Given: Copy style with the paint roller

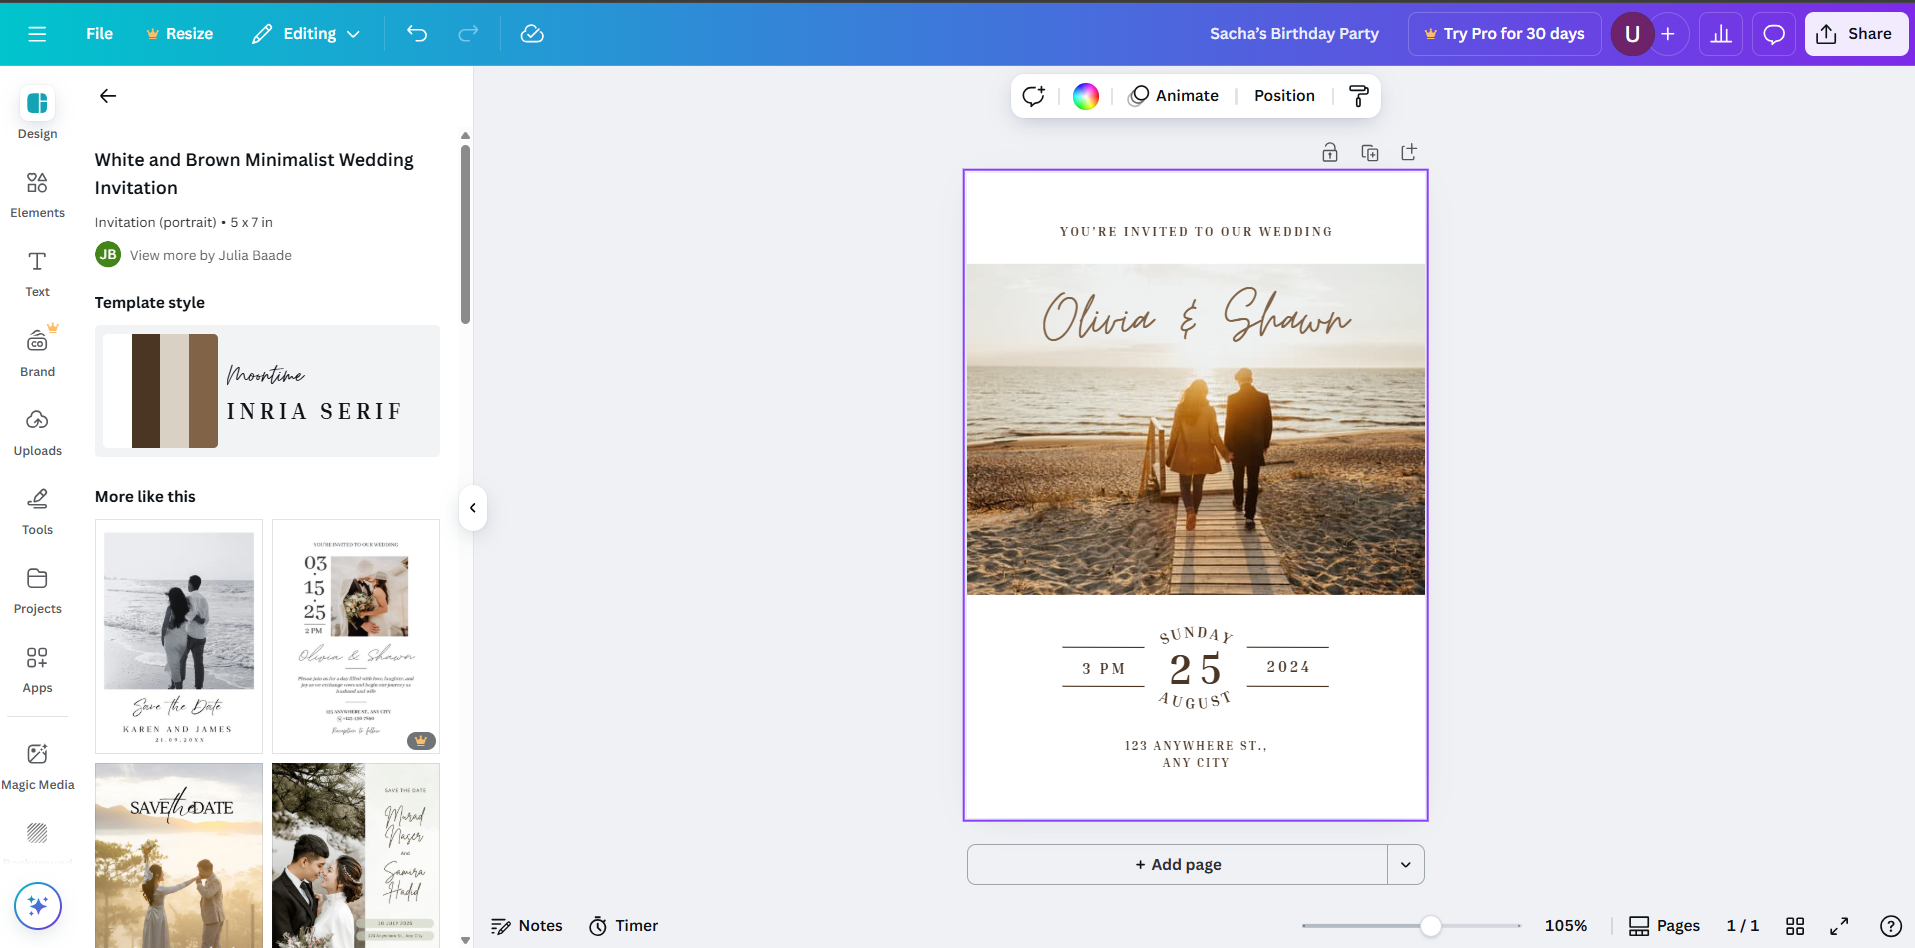Looking at the screenshot, I should (x=1359, y=96).
